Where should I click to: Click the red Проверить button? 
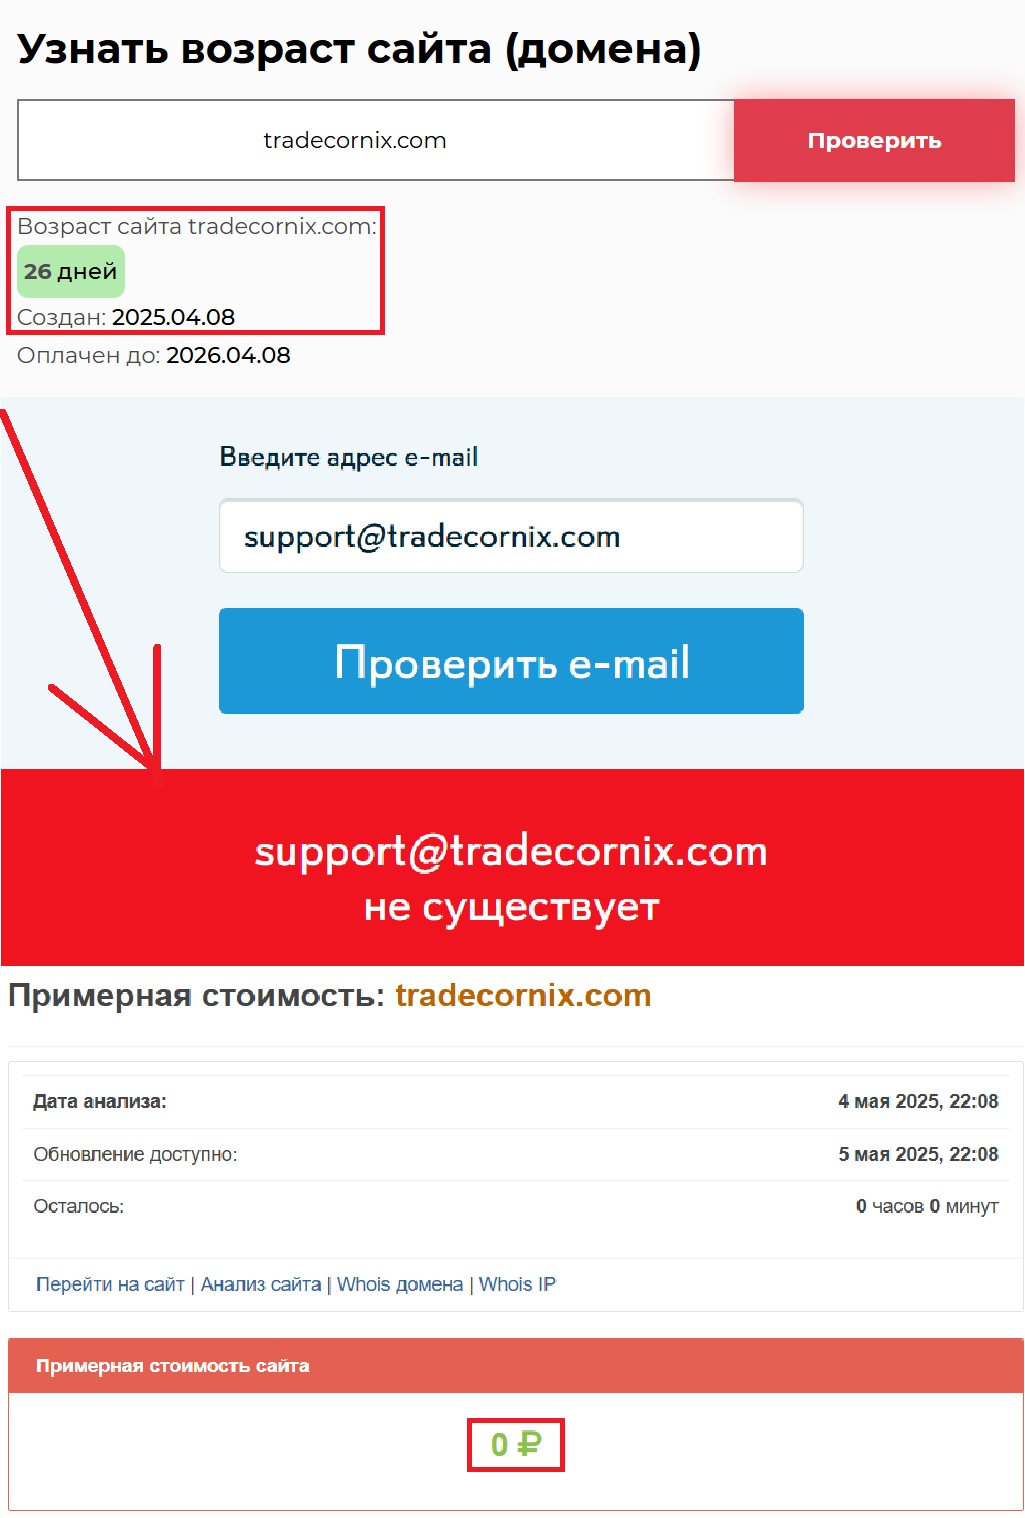point(874,141)
